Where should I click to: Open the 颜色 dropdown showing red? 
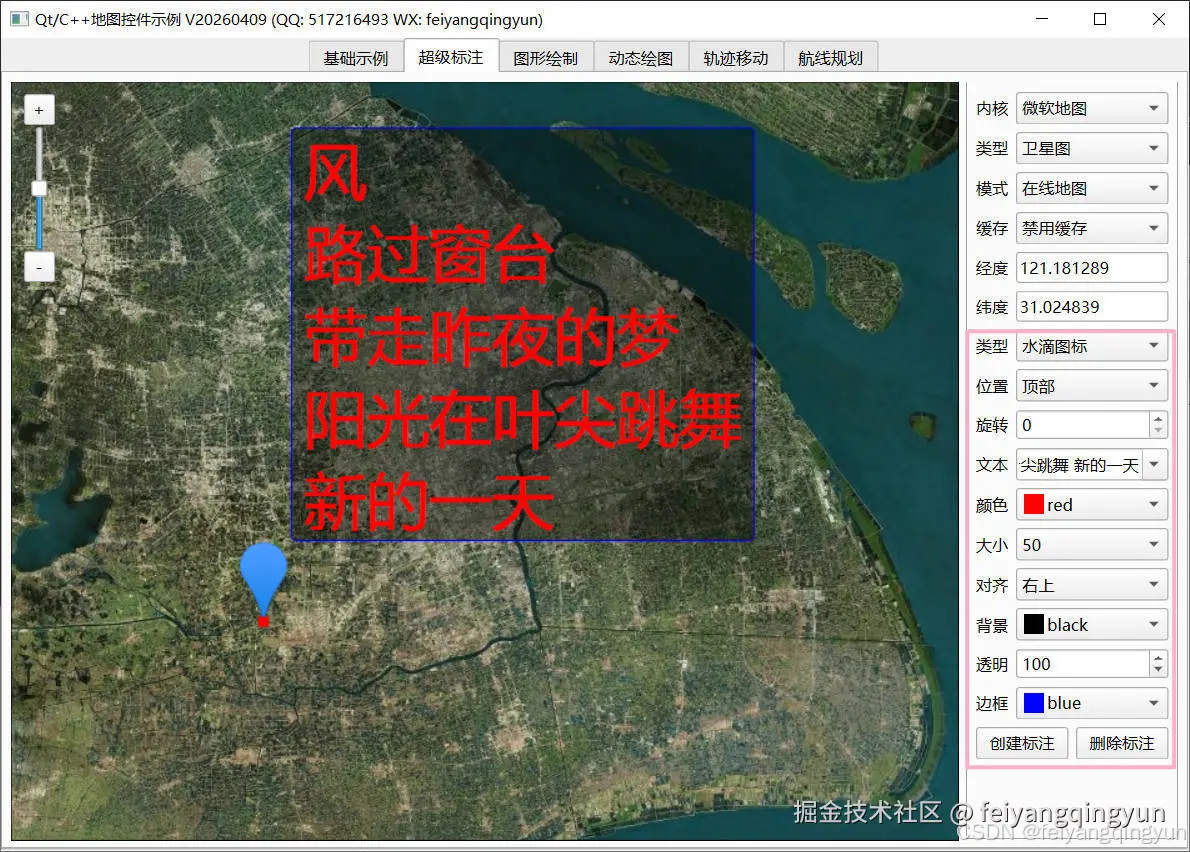coord(1091,505)
